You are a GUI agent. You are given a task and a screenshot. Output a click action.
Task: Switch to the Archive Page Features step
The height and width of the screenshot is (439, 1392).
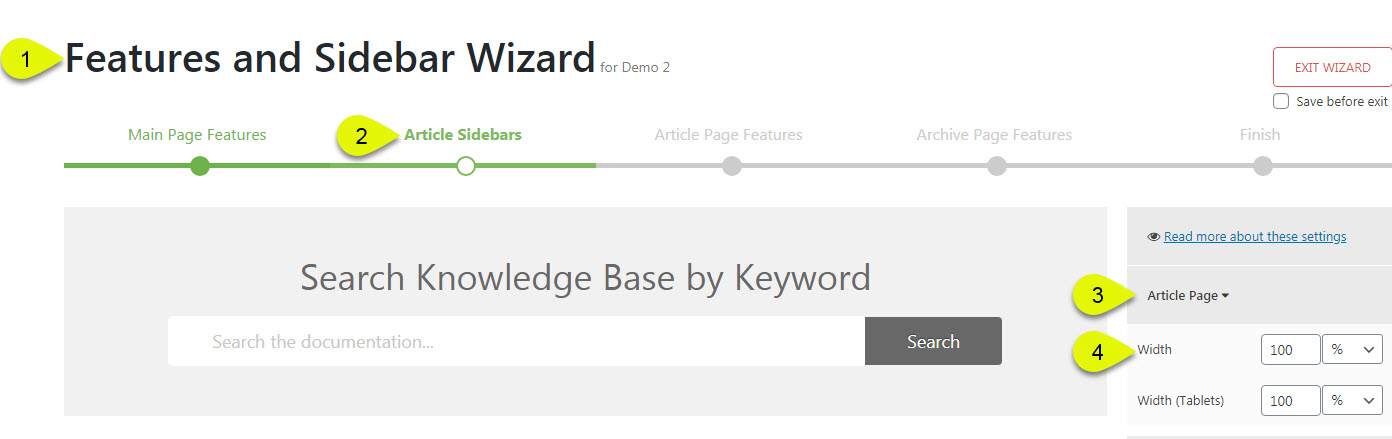click(994, 135)
